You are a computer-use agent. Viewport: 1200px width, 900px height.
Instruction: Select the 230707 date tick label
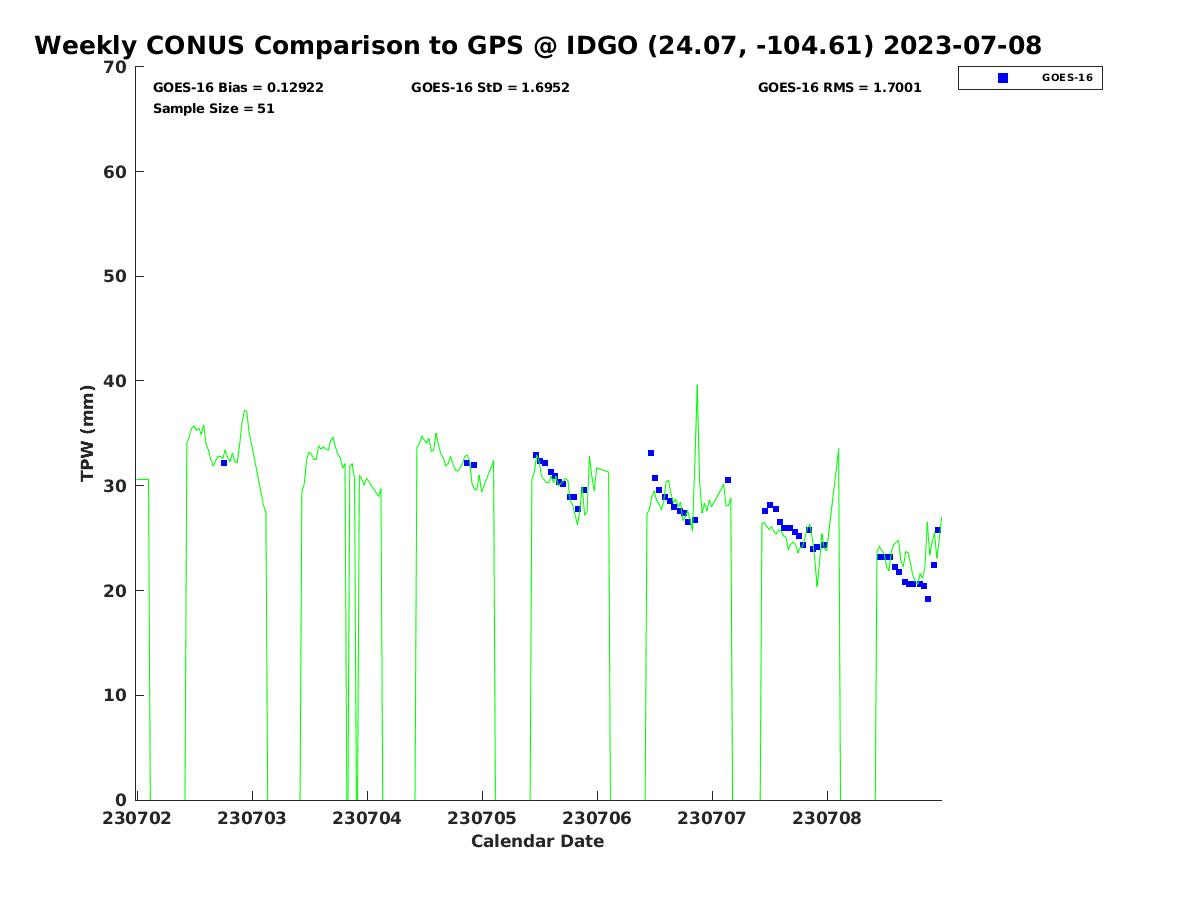[712, 818]
